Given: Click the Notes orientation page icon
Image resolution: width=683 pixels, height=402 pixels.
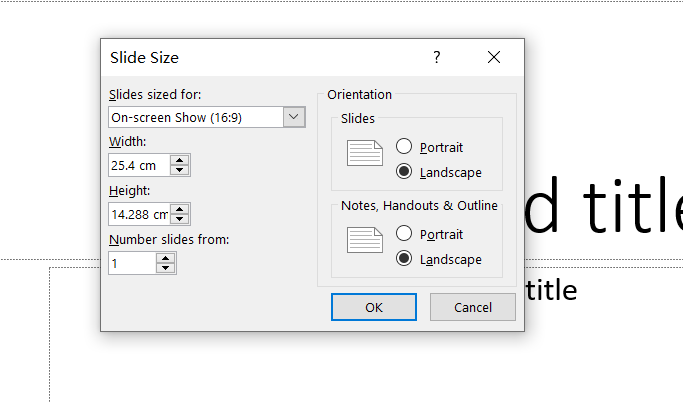Looking at the screenshot, I should (364, 240).
